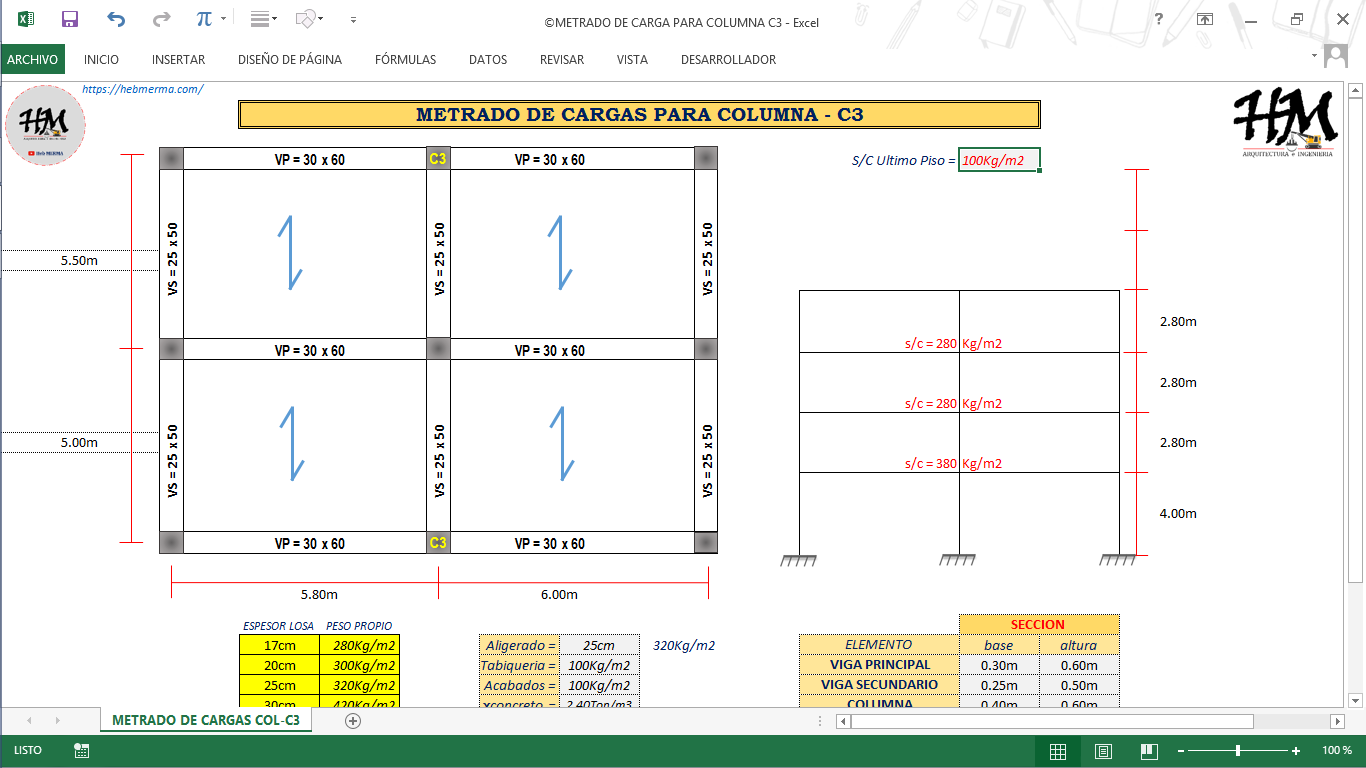Switch to Page Layout view
1366x768 pixels.
(1103, 751)
